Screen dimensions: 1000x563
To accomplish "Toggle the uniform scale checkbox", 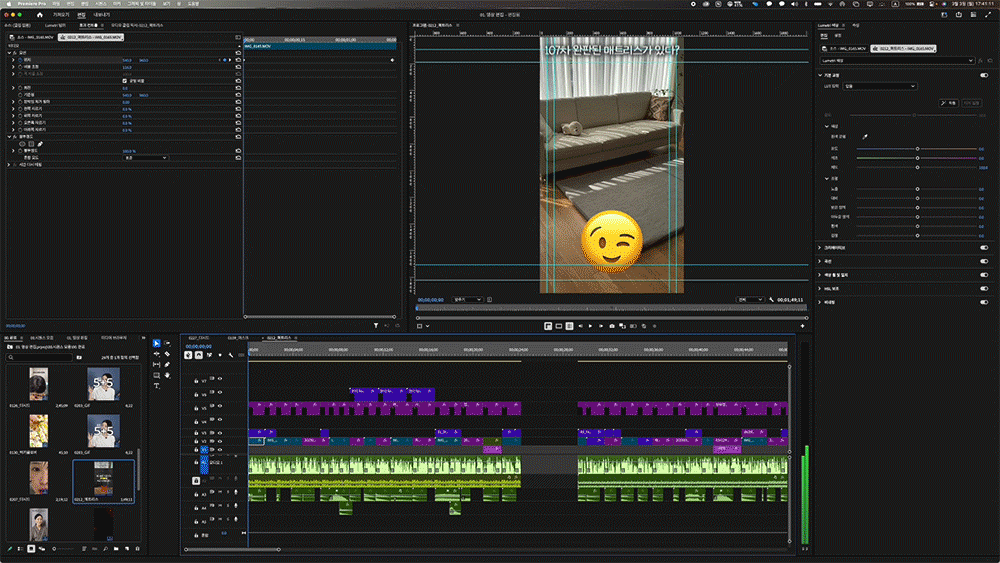I will 124,81.
